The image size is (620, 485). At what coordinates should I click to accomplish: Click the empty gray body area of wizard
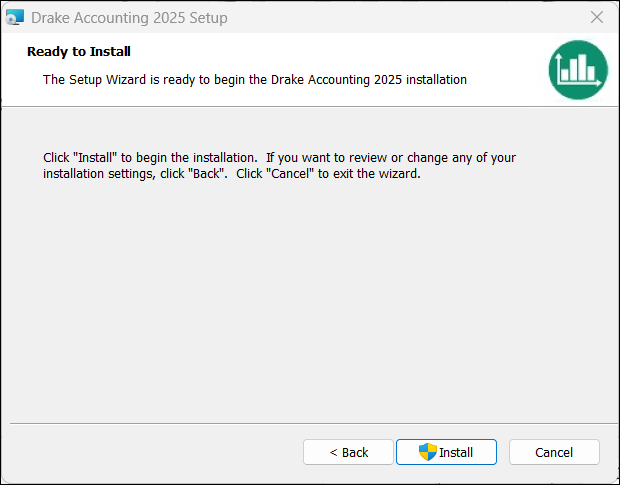tap(310, 300)
